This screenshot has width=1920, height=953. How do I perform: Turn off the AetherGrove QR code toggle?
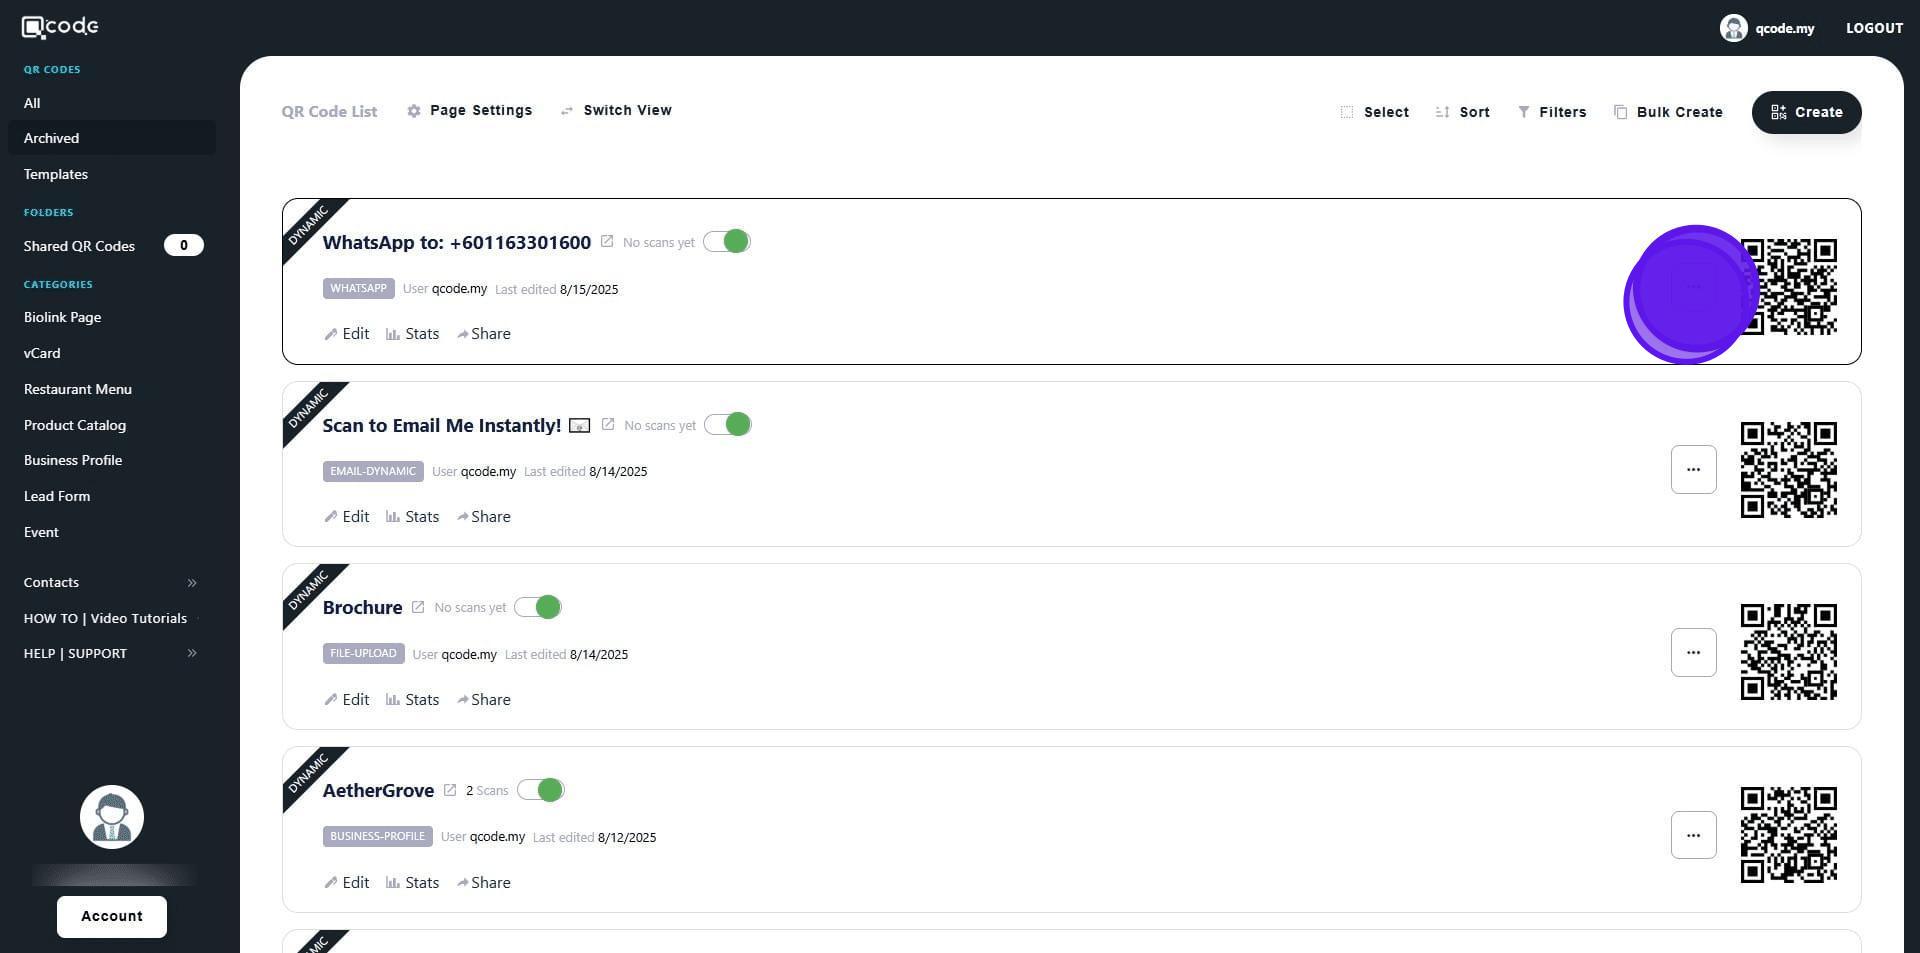[x=541, y=790]
